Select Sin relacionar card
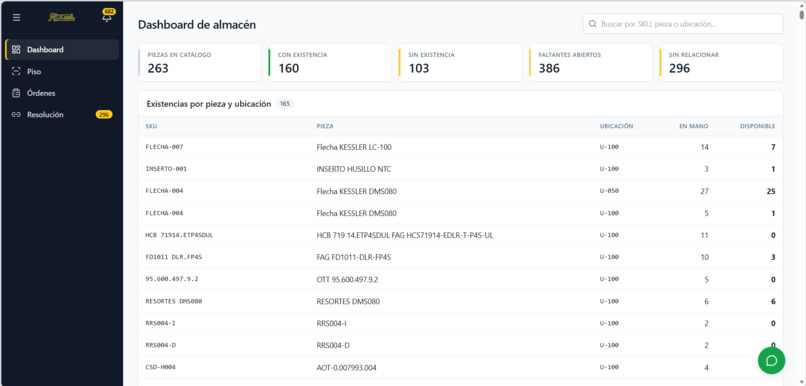 721,63
